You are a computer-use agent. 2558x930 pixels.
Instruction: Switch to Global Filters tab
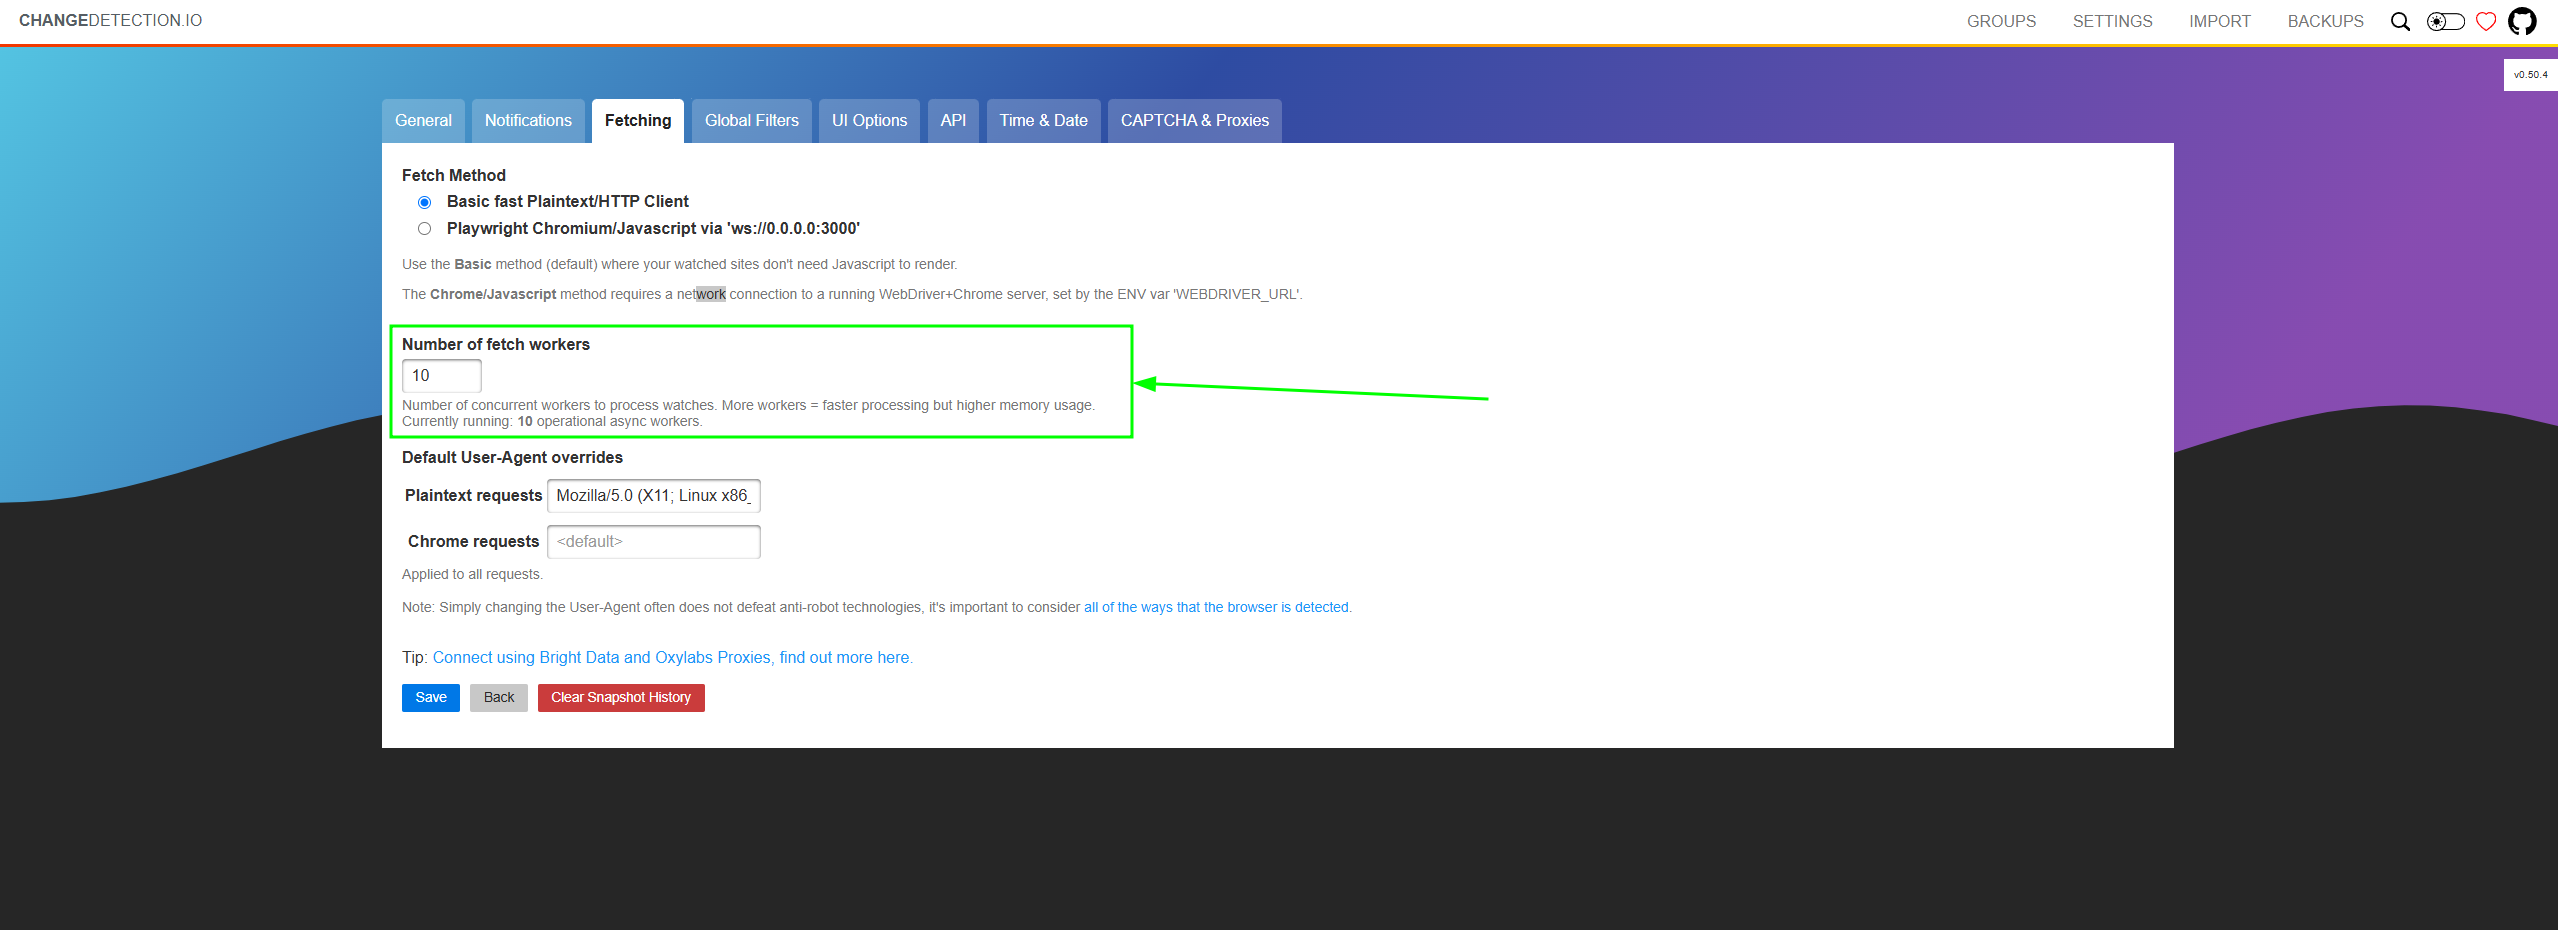[751, 121]
